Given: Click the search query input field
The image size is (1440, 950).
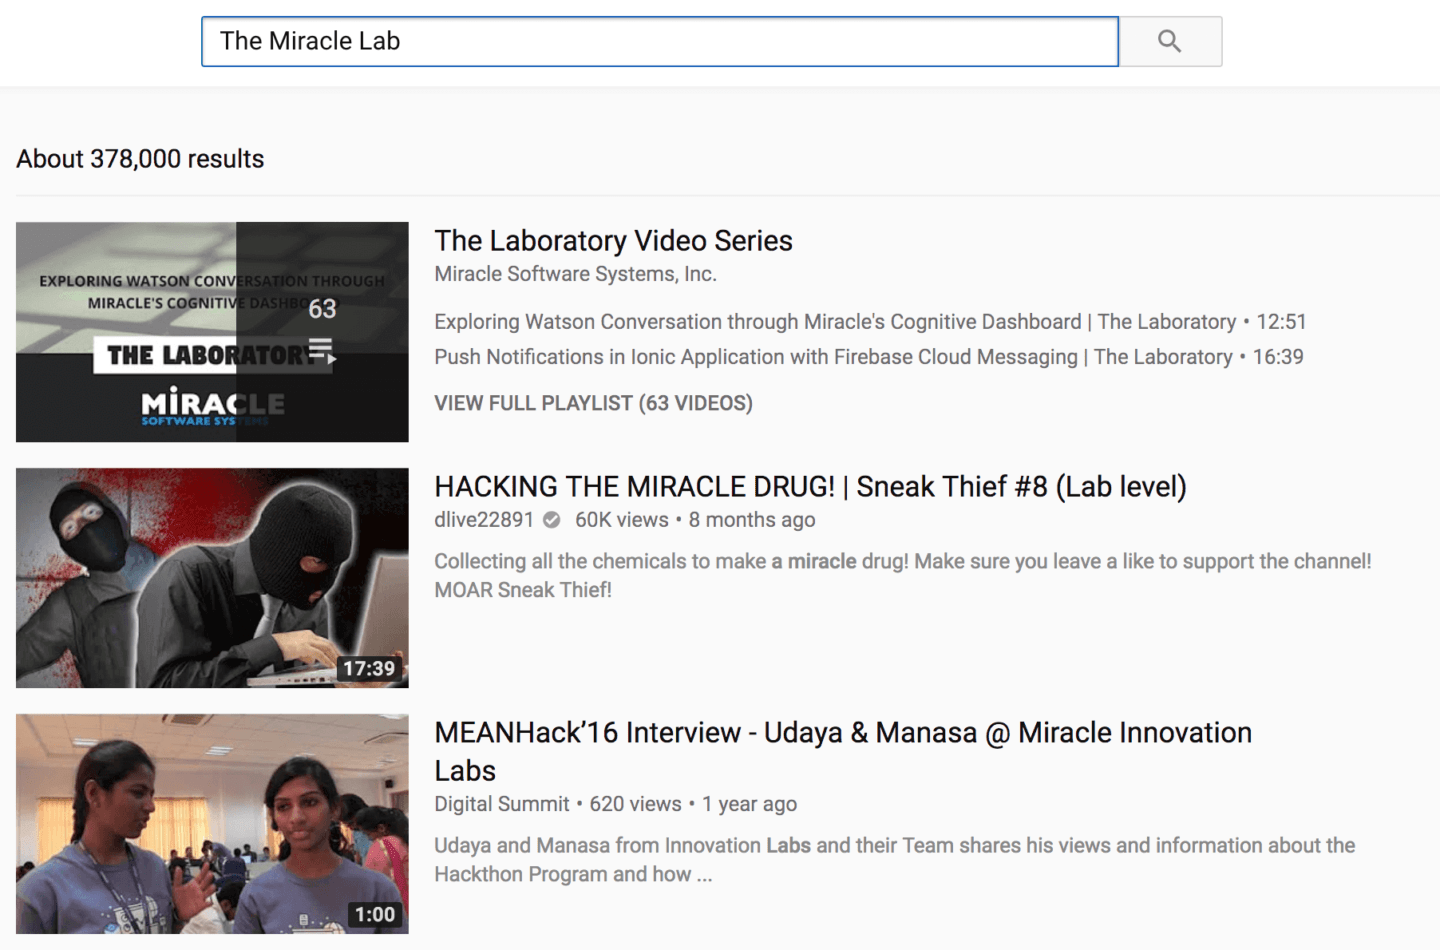Looking at the screenshot, I should pos(660,41).
